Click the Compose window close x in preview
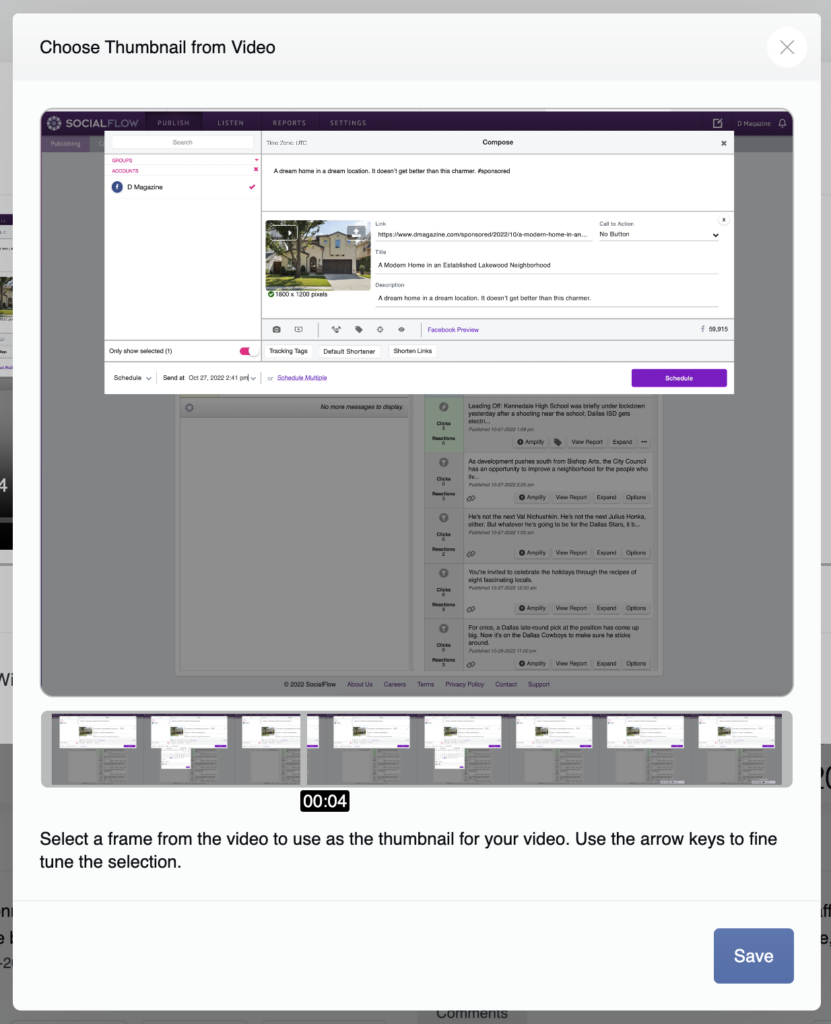831x1024 pixels. coord(723,143)
